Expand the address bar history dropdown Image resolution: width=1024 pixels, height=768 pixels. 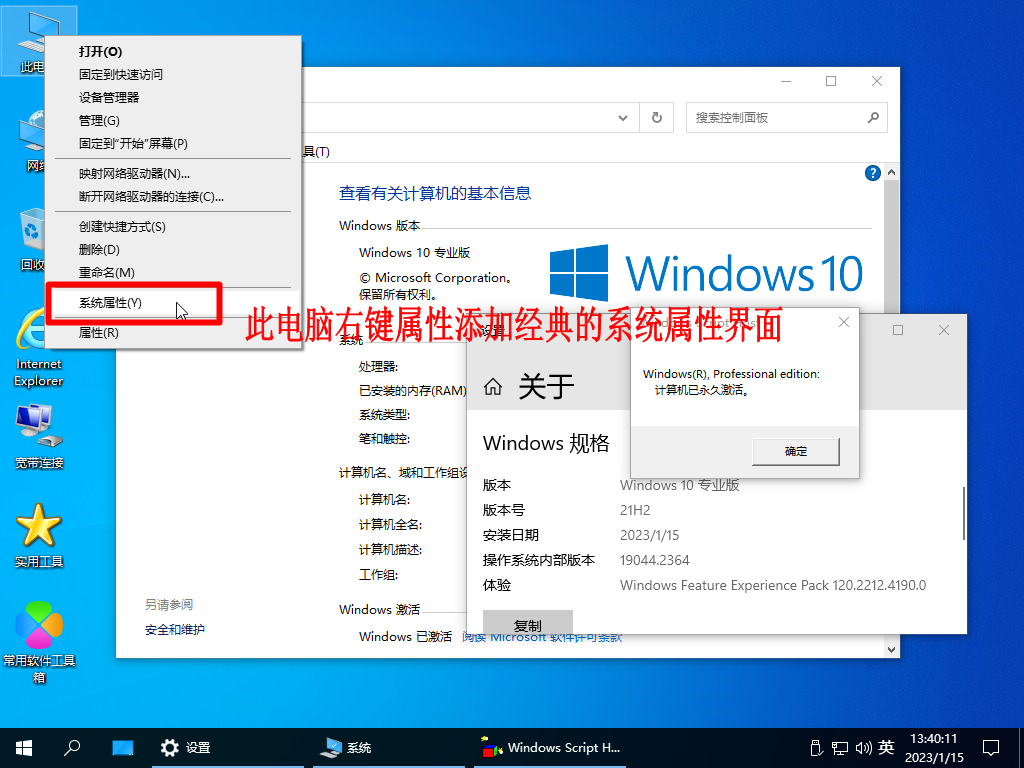tap(623, 118)
